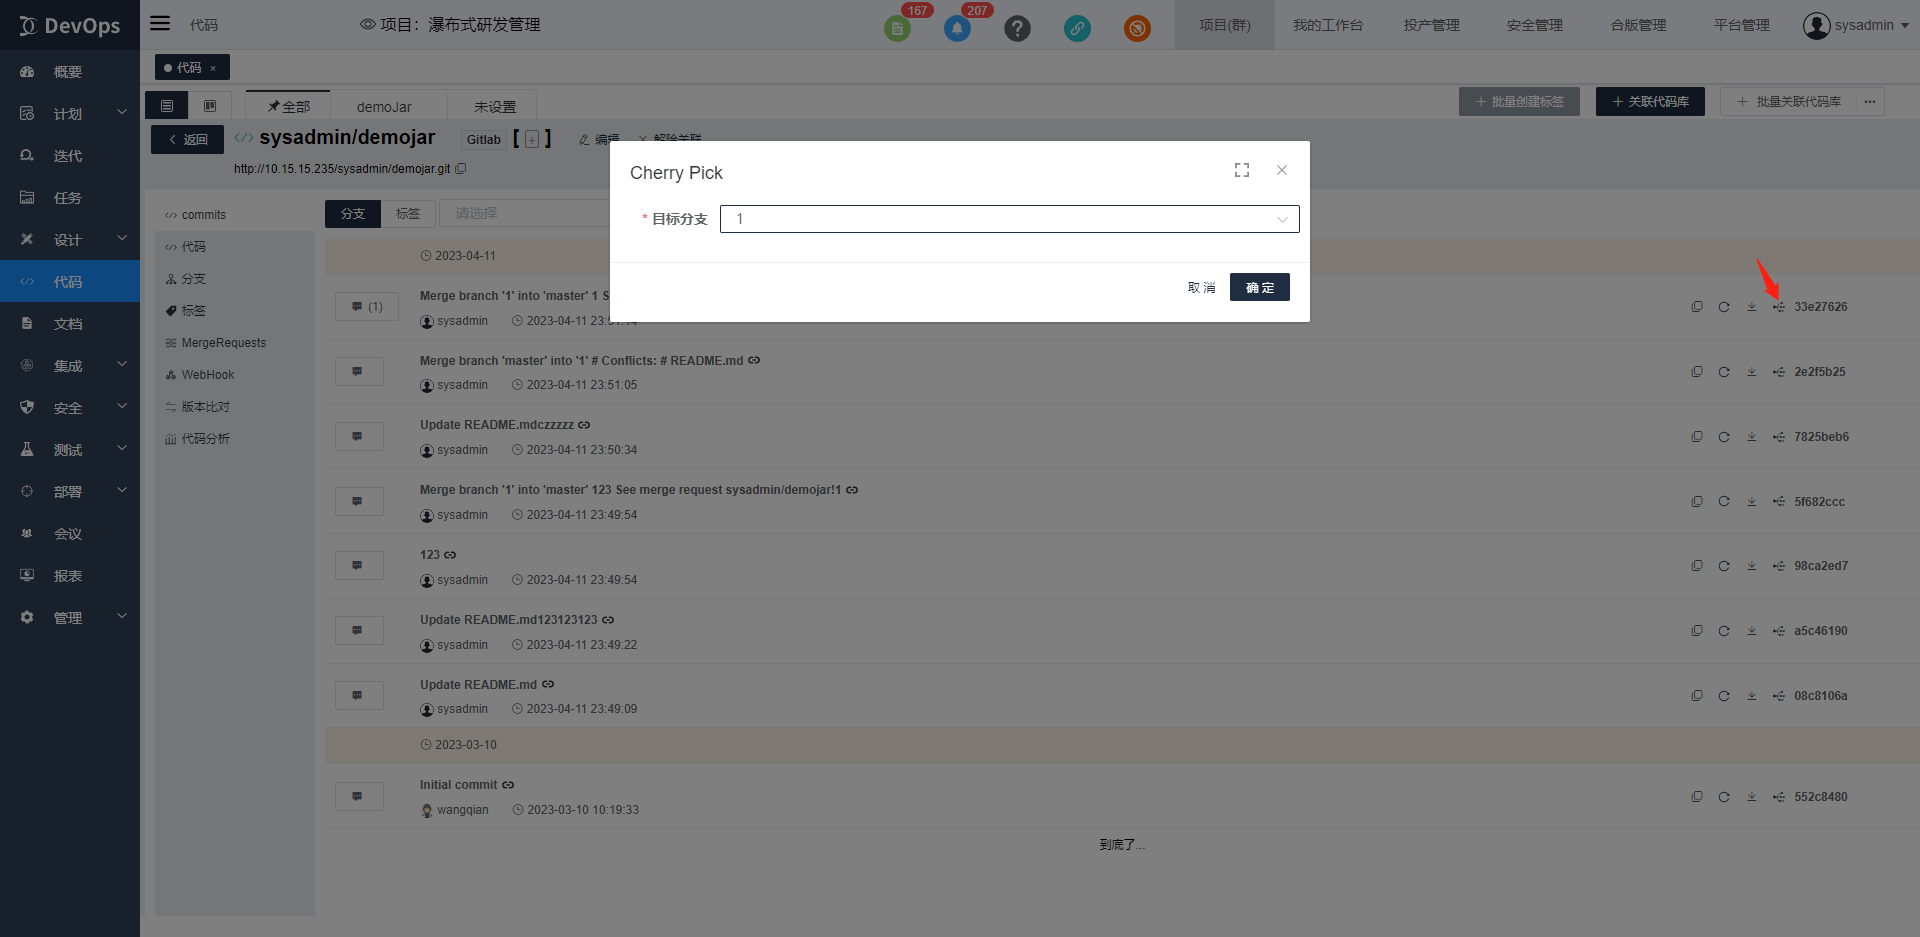Viewport: 1920px width, 937px height.
Task: Switch to list view layout toggle
Action: pos(167,106)
